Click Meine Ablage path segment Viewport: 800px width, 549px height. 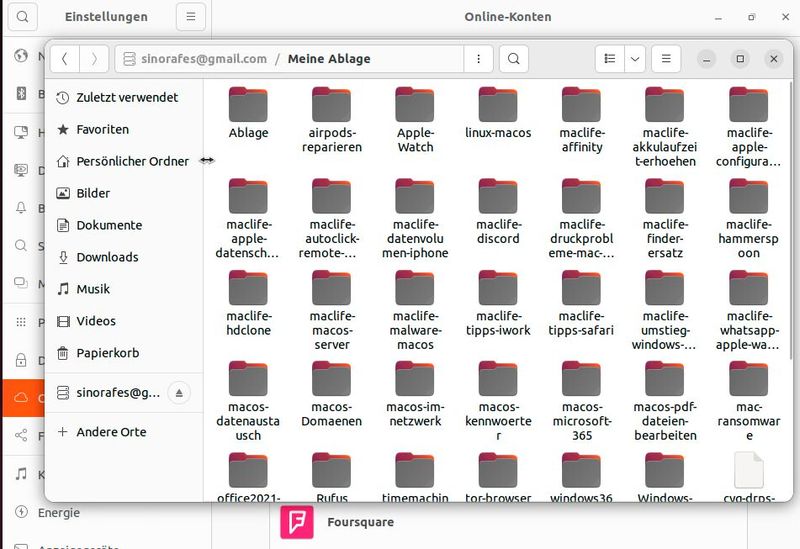329,59
